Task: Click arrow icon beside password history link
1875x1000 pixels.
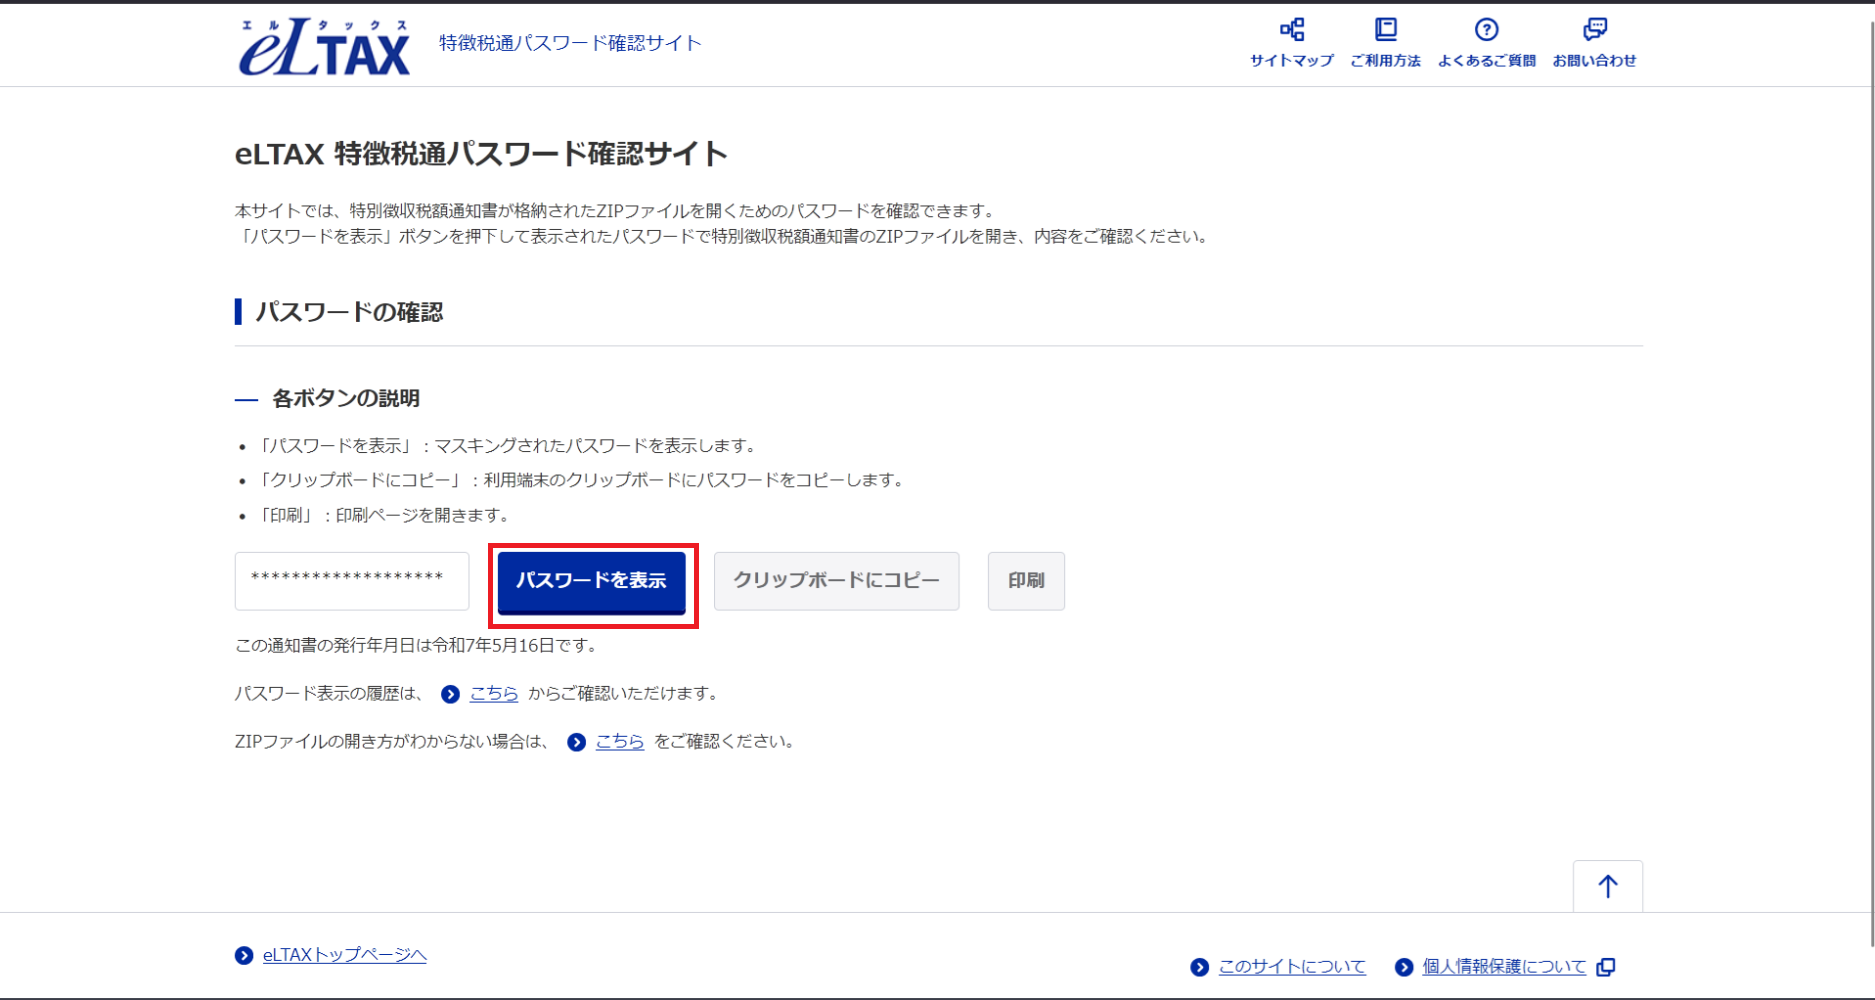Action: 450,694
